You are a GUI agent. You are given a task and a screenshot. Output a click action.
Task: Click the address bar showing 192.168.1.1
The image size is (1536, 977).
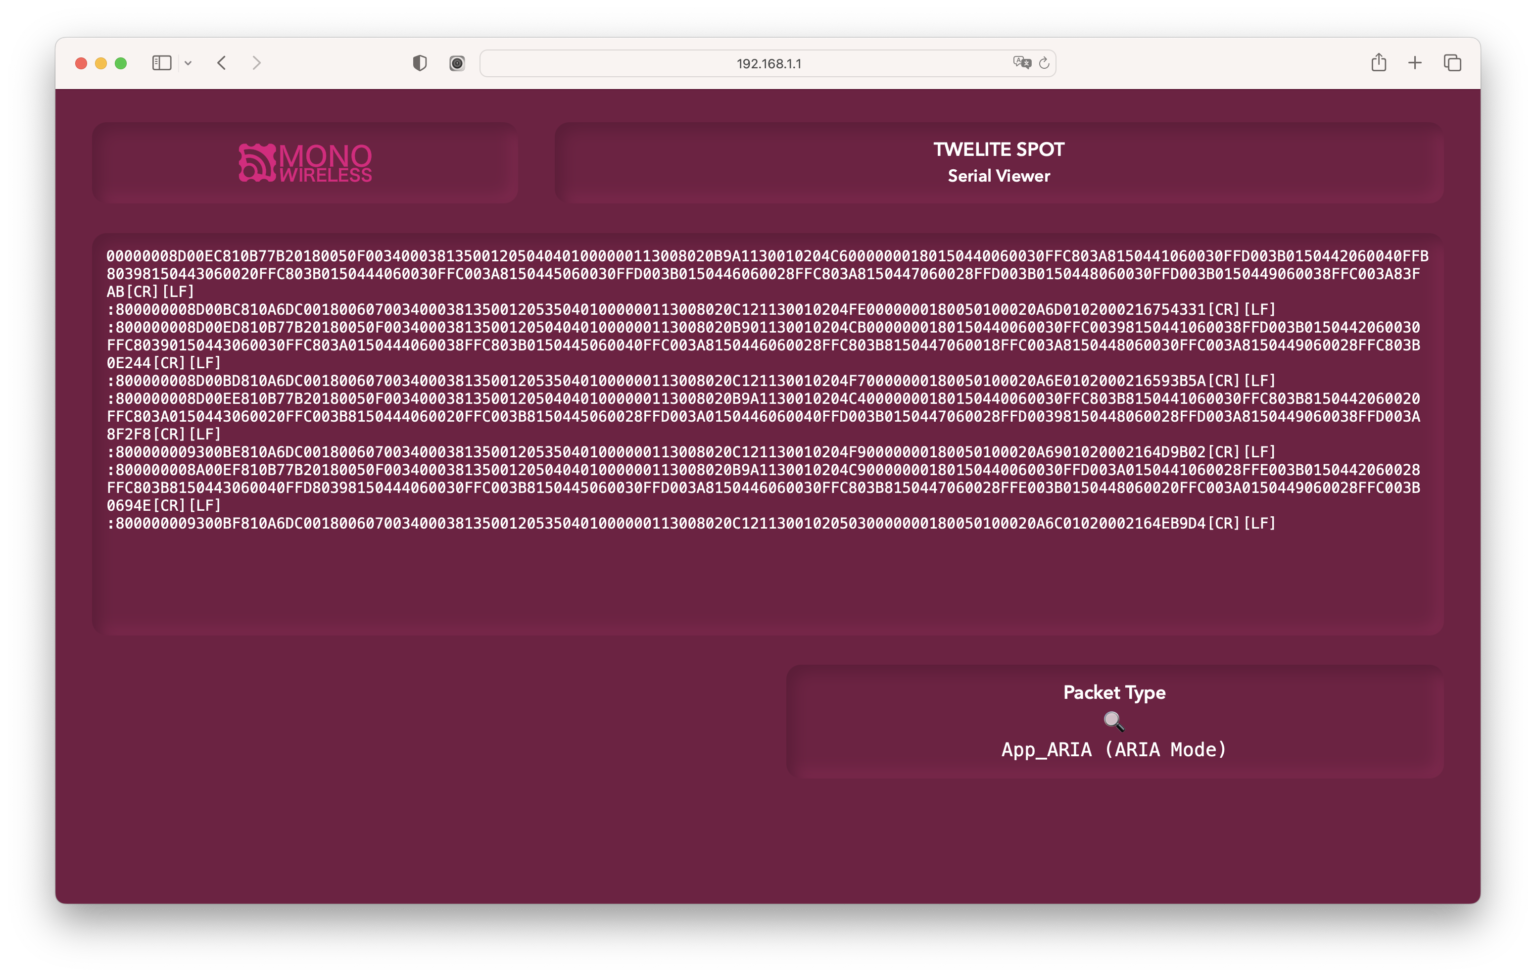[x=770, y=62]
